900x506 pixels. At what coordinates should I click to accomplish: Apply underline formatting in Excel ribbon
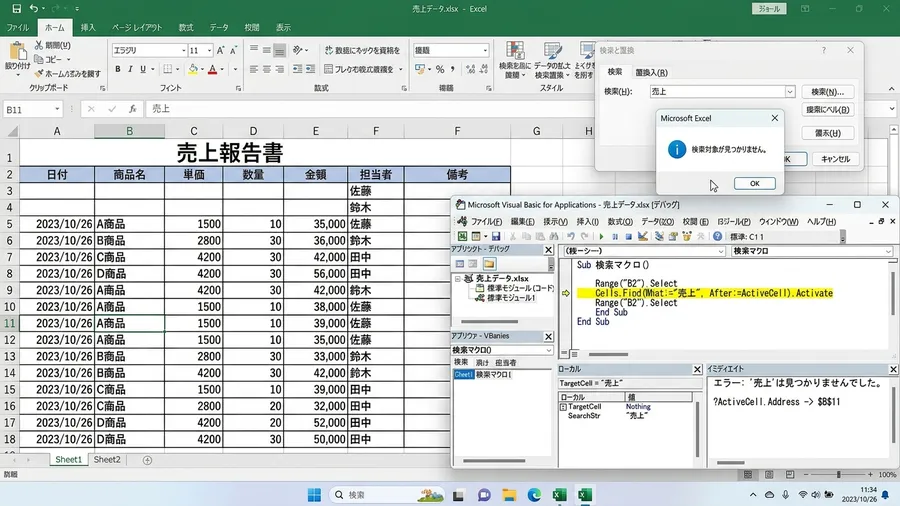[143, 69]
